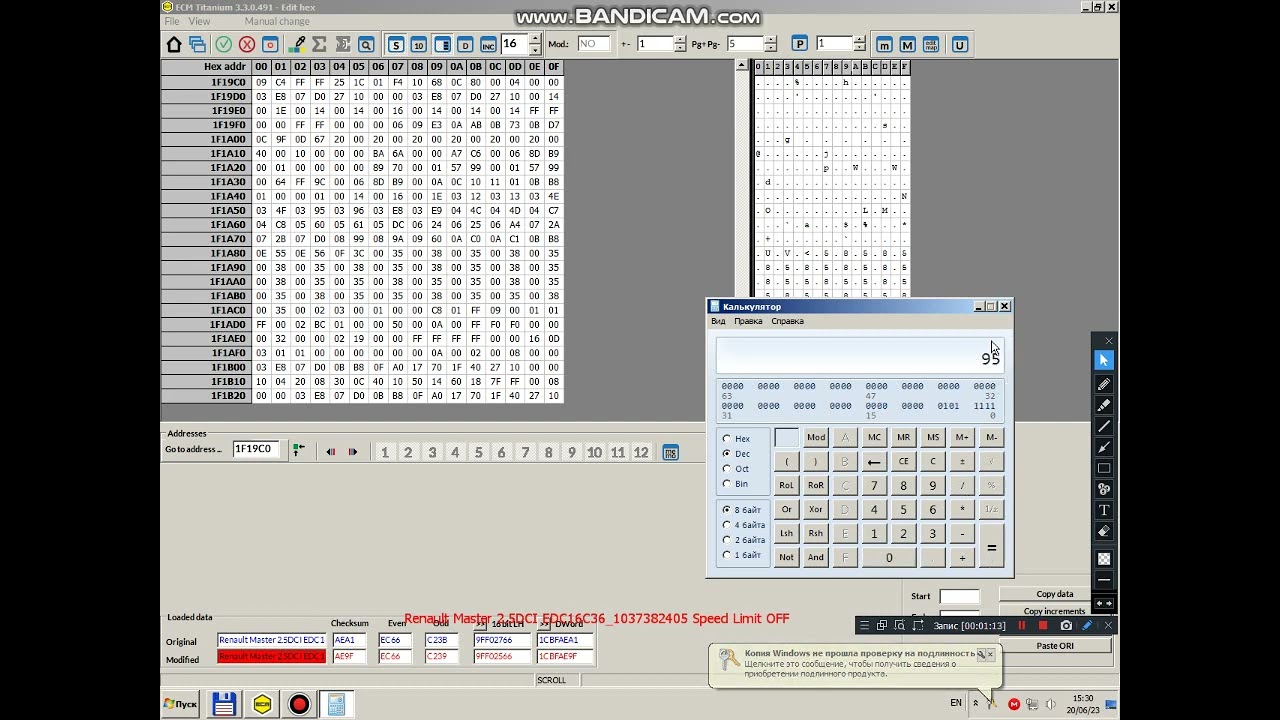Click the green checkmark confirm icon

click(224, 45)
